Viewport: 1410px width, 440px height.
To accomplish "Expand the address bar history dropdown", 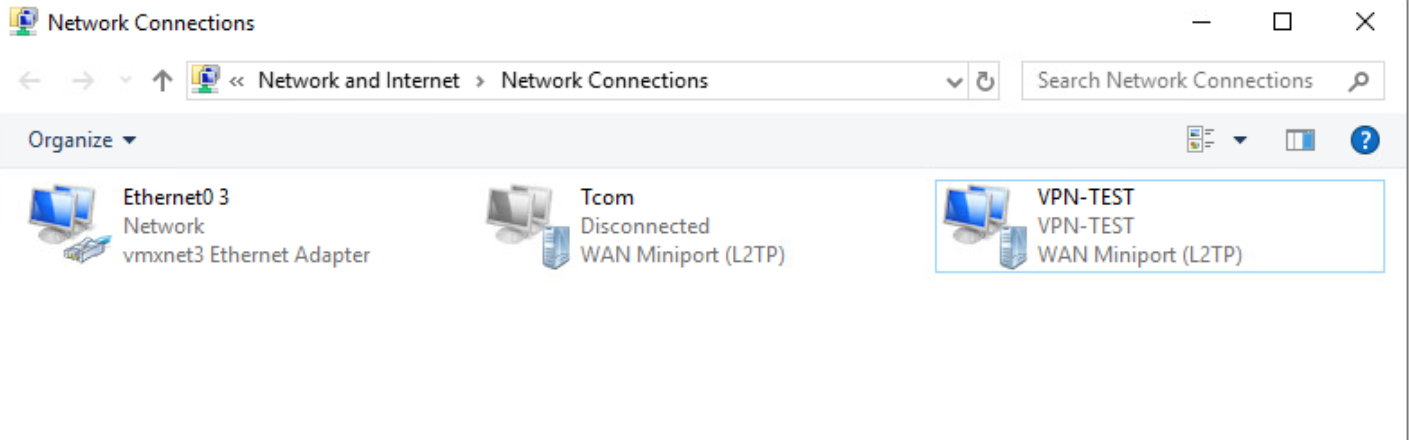I will [x=955, y=82].
